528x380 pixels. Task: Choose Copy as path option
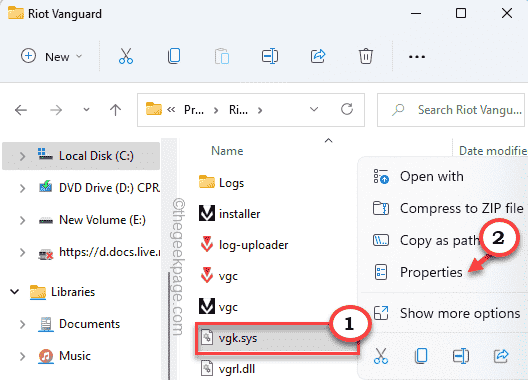(x=426, y=240)
